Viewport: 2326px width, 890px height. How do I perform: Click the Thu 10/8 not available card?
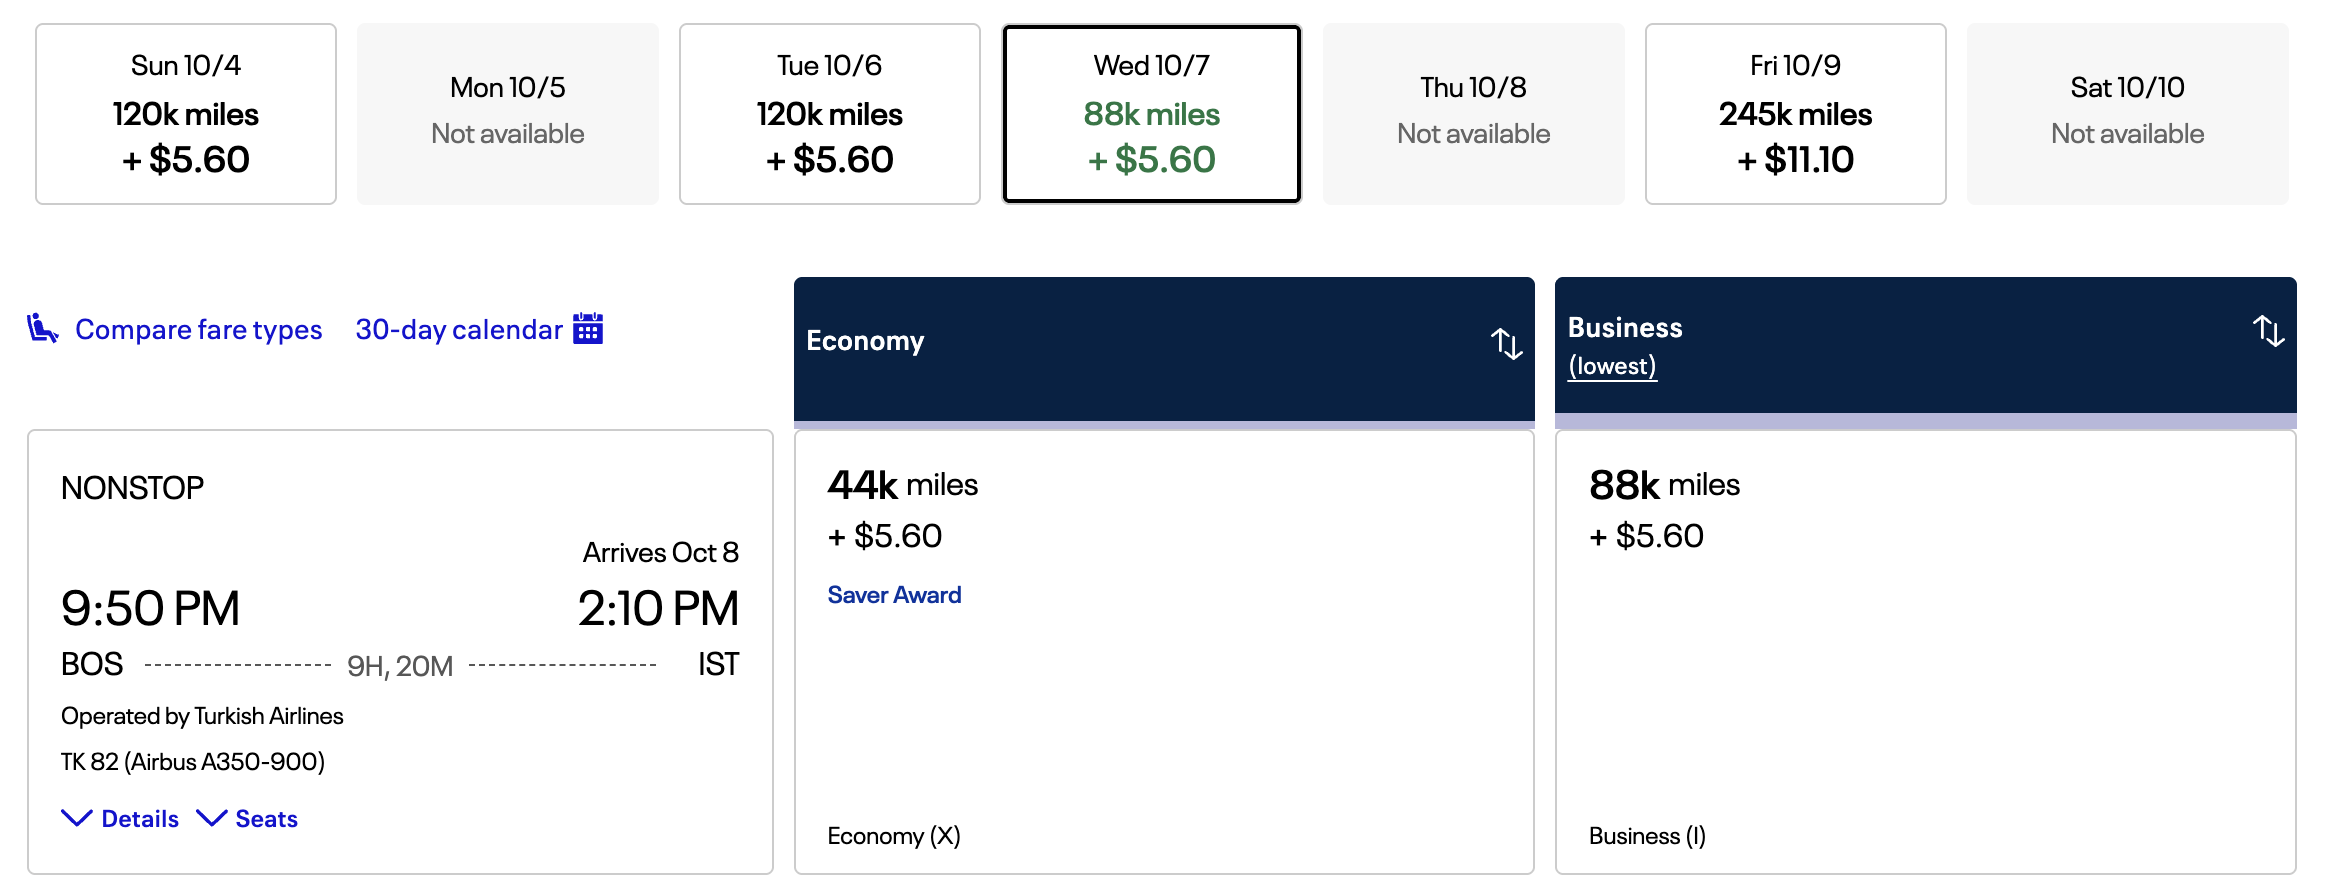tap(1473, 113)
